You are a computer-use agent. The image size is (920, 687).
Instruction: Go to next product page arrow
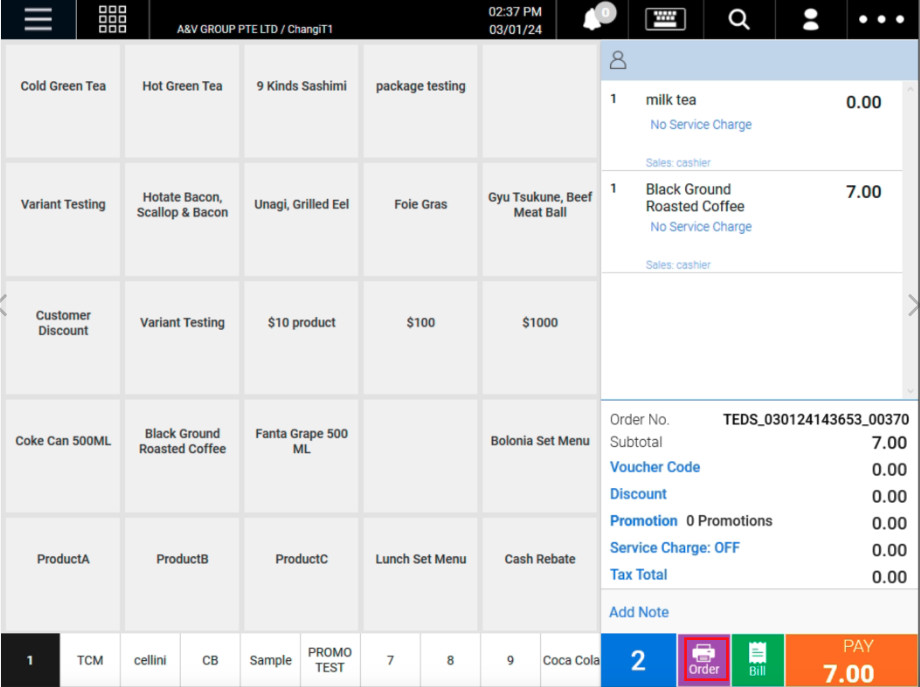tap(912, 306)
